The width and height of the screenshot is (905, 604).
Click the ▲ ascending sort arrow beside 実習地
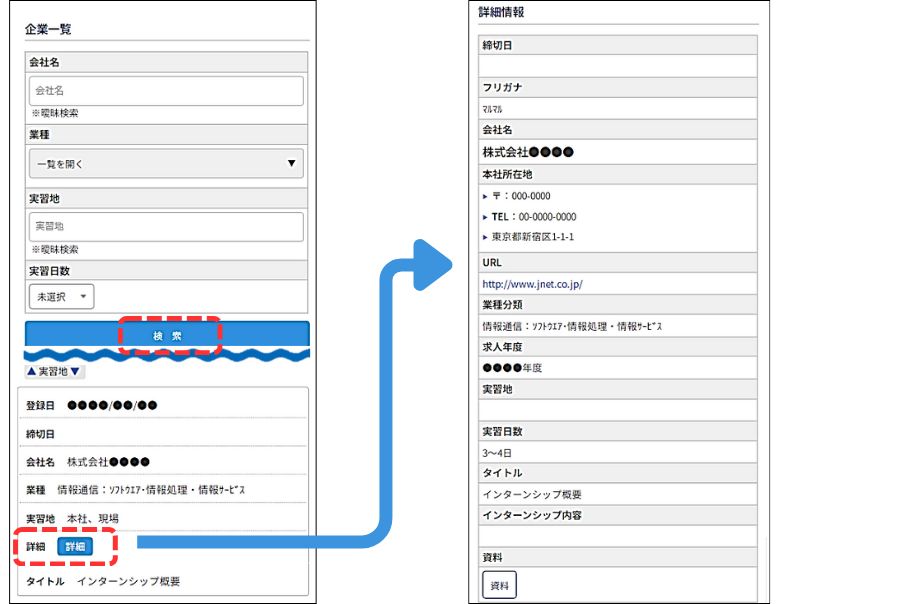tap(31, 372)
